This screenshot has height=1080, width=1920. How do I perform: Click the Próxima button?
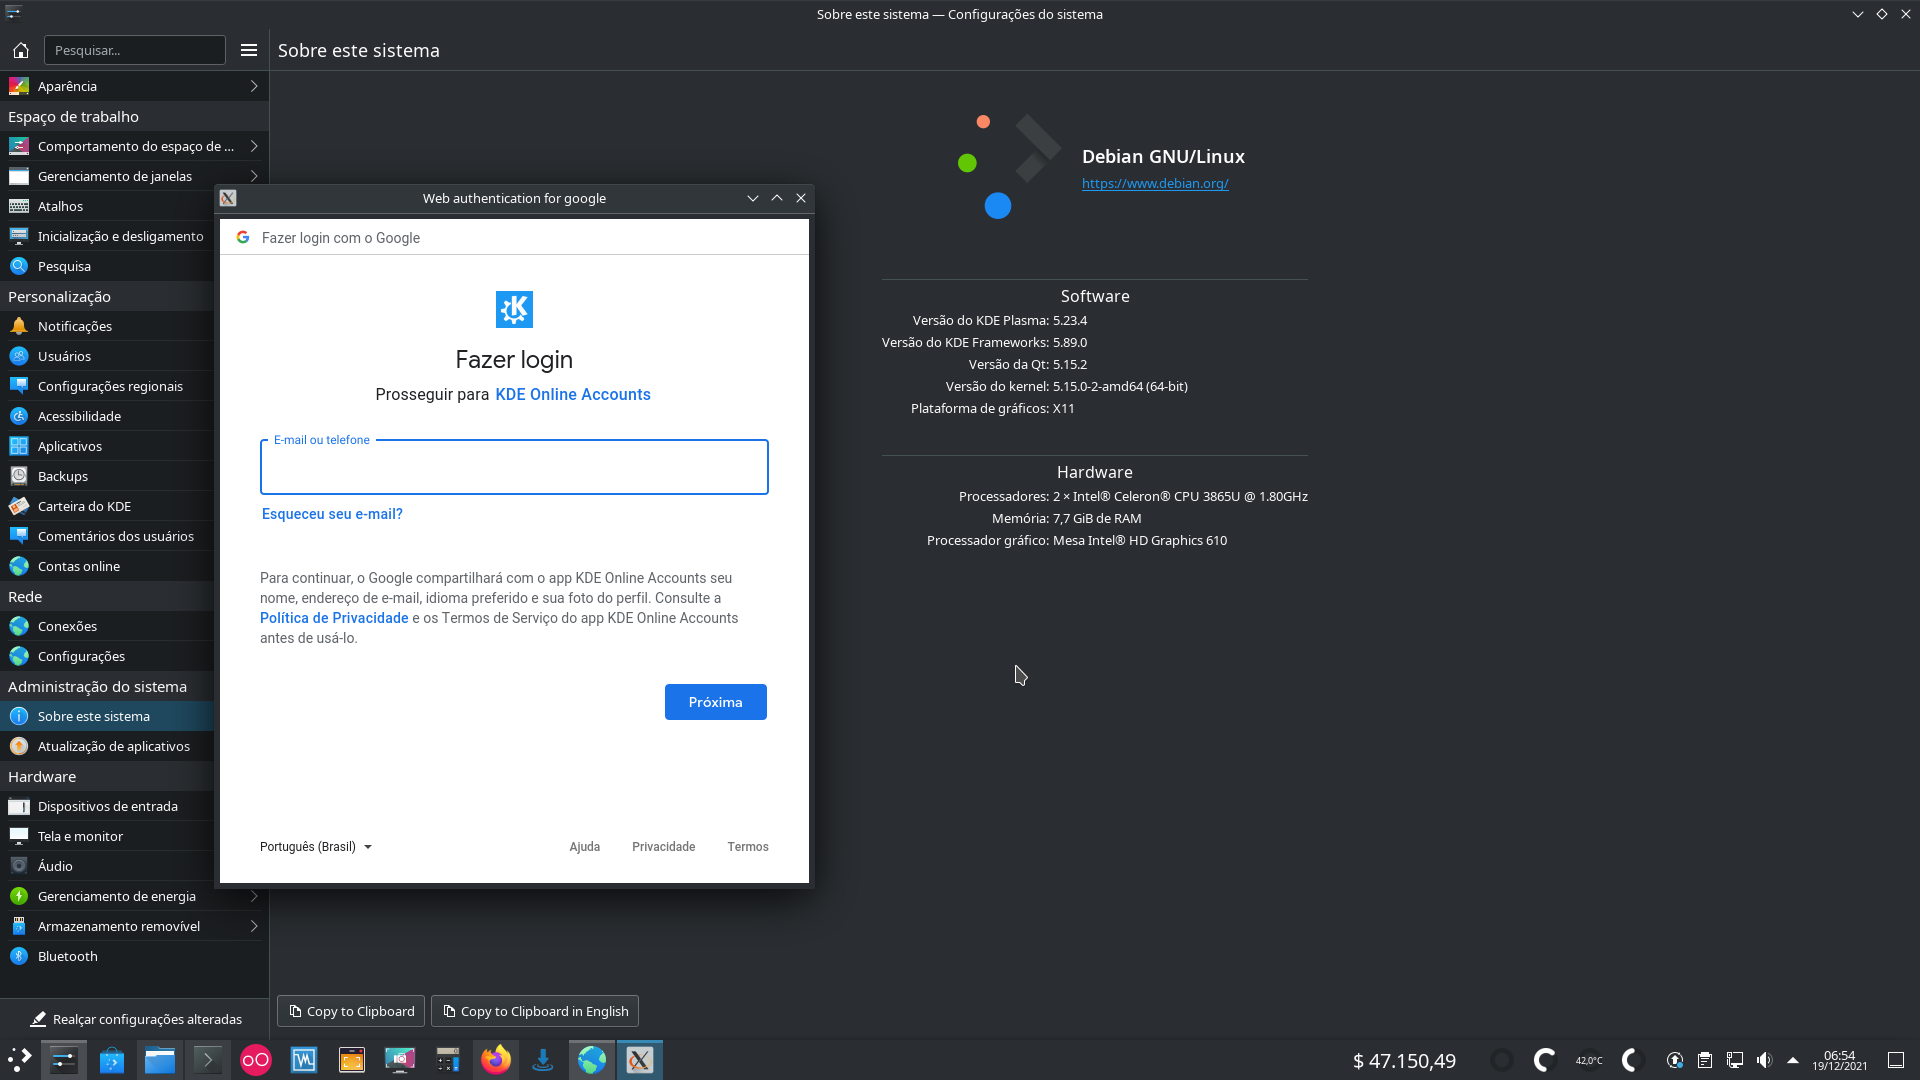pos(715,702)
